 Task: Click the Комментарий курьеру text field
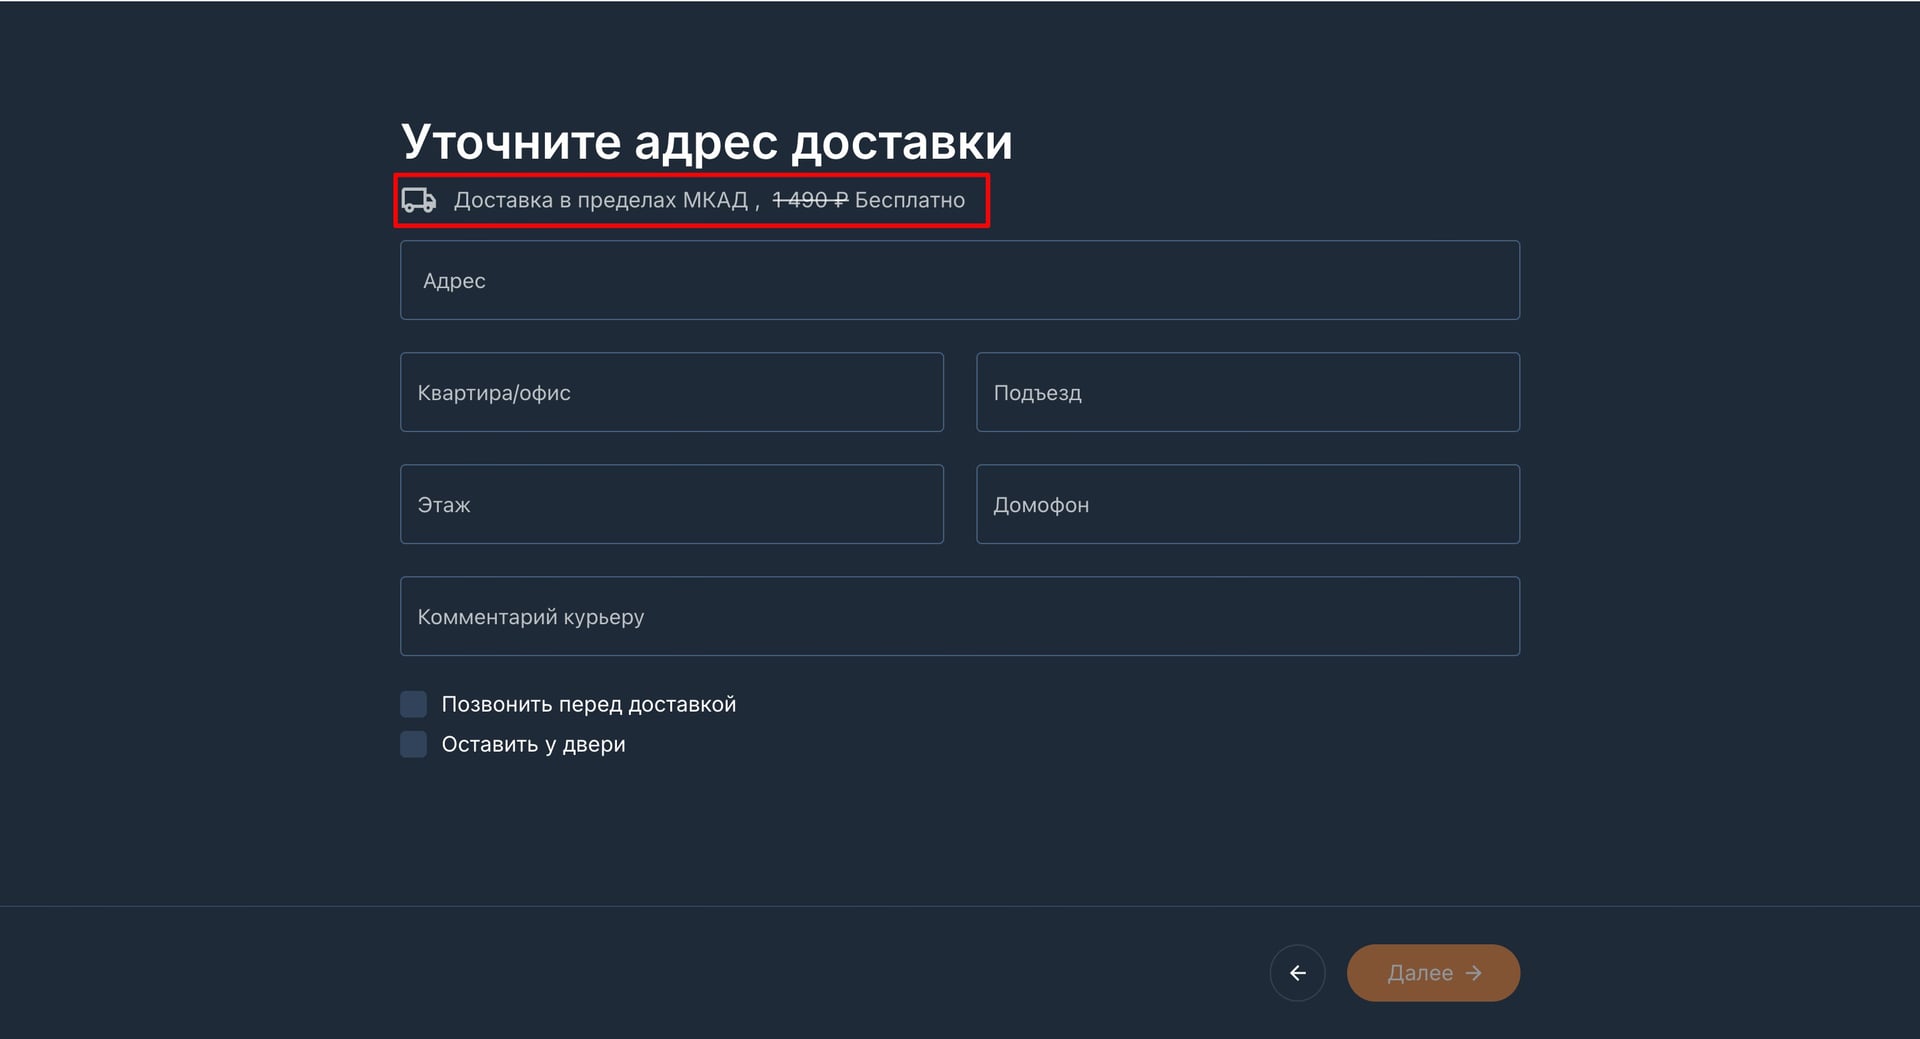coord(960,616)
